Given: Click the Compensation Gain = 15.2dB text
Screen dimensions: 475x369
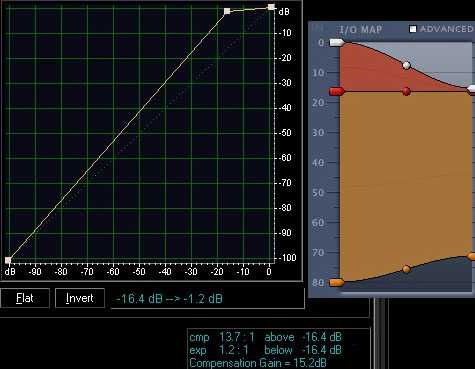Looking at the screenshot, I should [258, 363].
